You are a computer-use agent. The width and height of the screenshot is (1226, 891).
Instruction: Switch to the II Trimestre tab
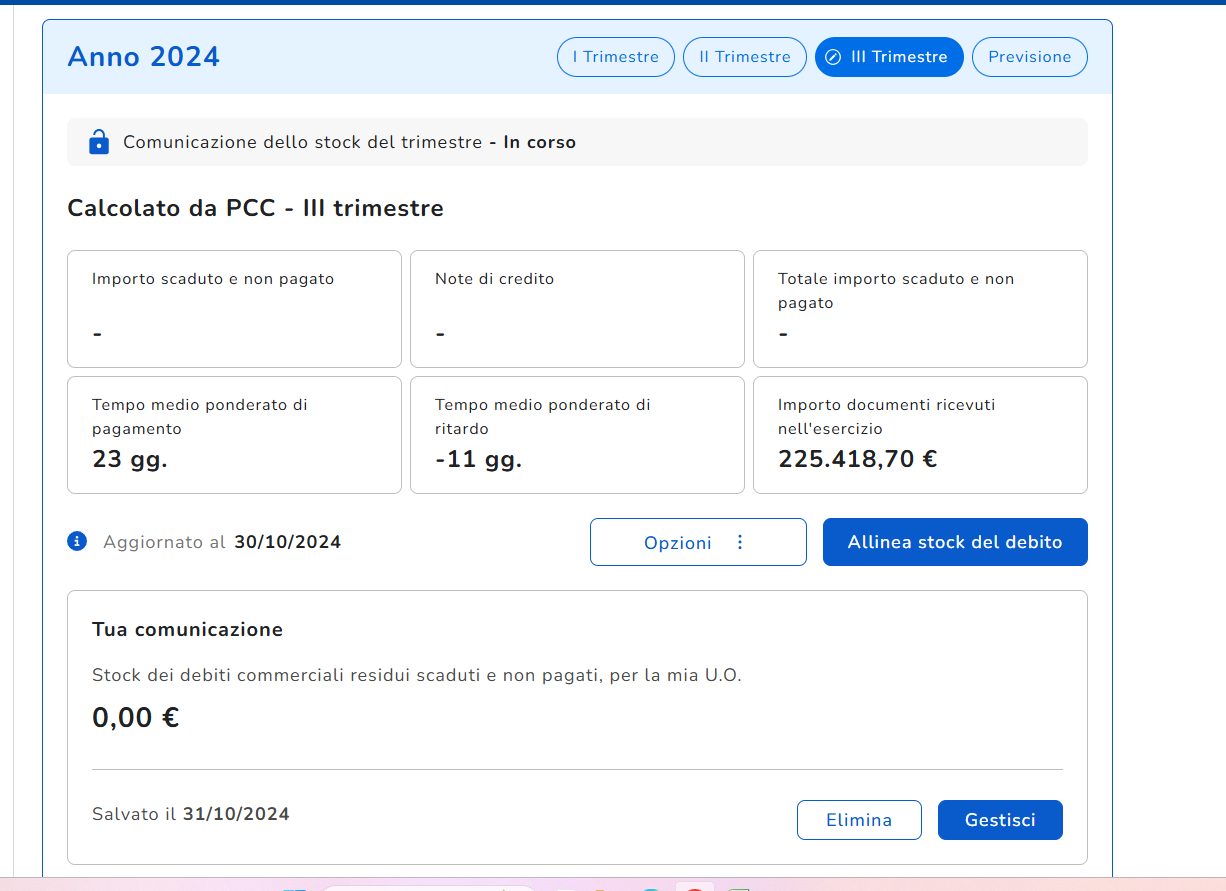coord(744,57)
